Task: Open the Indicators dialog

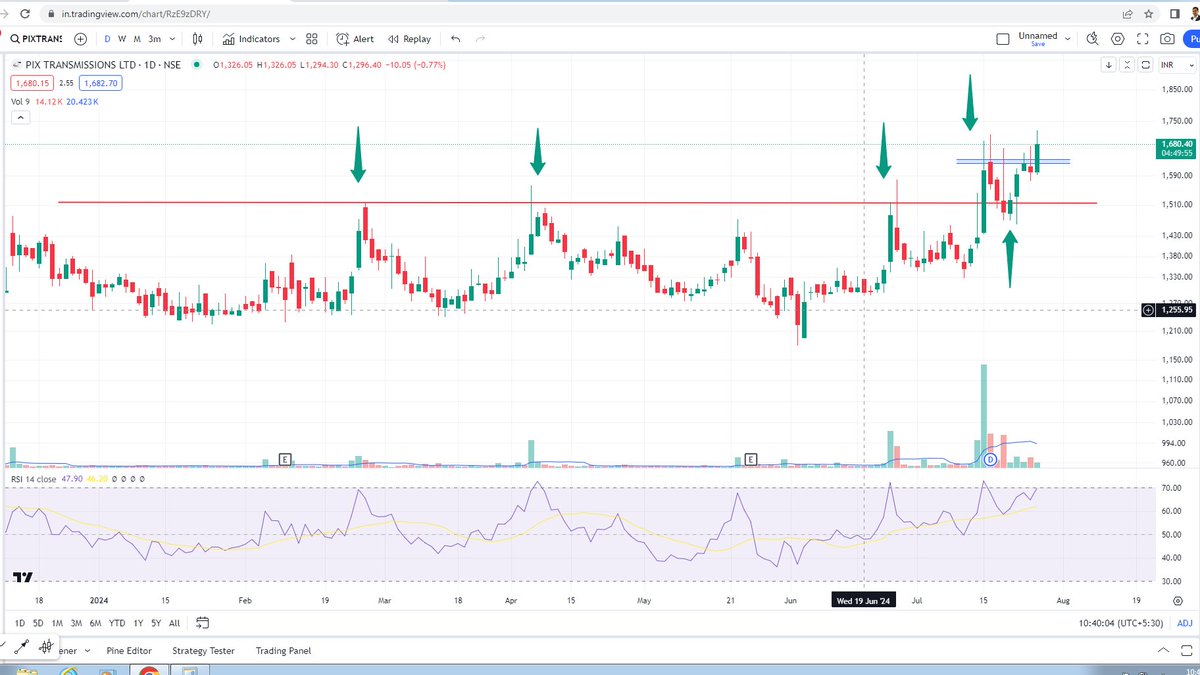Action: click(251, 39)
